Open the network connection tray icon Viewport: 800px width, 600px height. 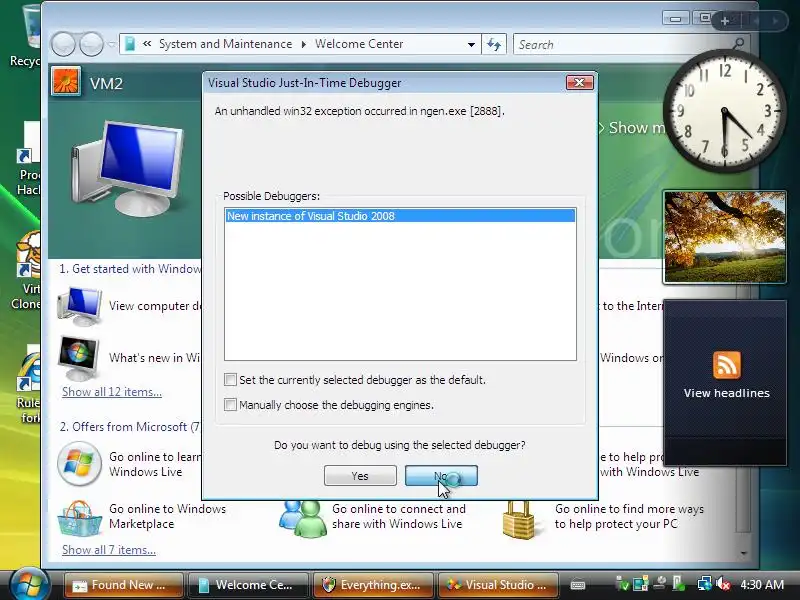705,584
